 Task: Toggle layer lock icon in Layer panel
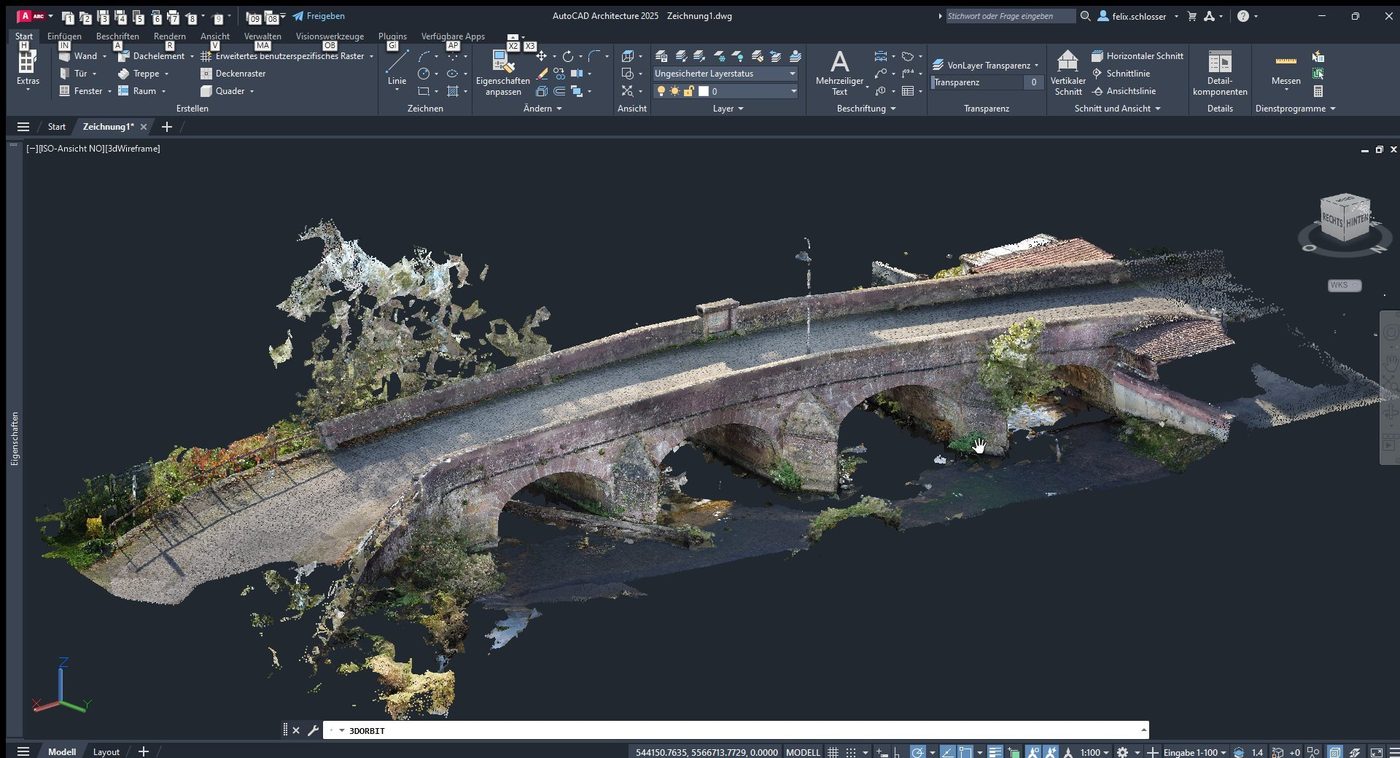click(x=688, y=91)
